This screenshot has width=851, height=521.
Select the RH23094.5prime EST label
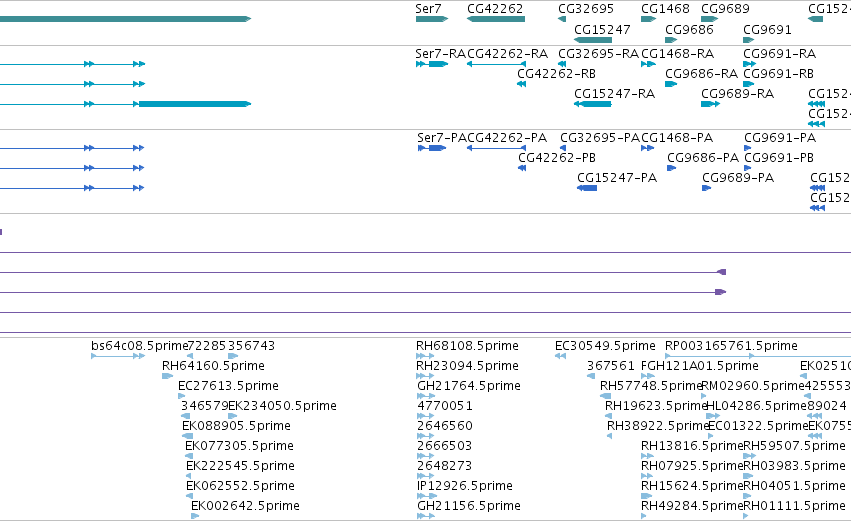(x=467, y=366)
